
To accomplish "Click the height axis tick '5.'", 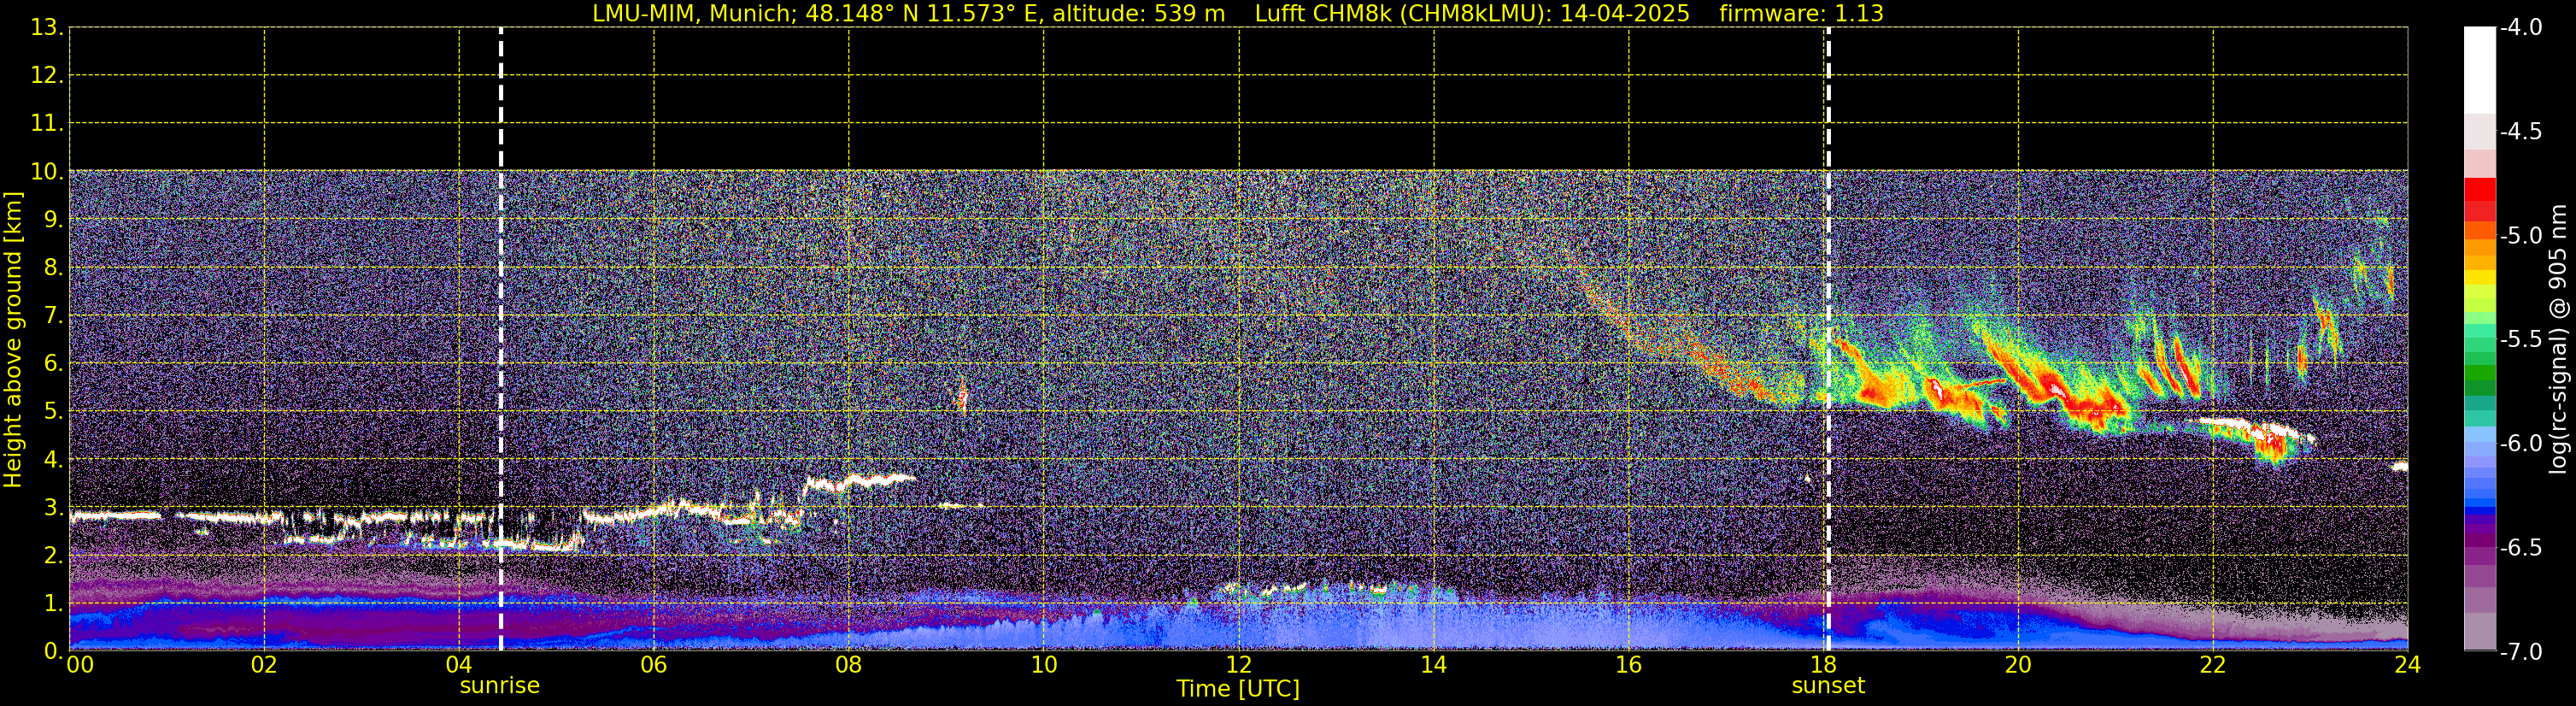I will tap(53, 411).
